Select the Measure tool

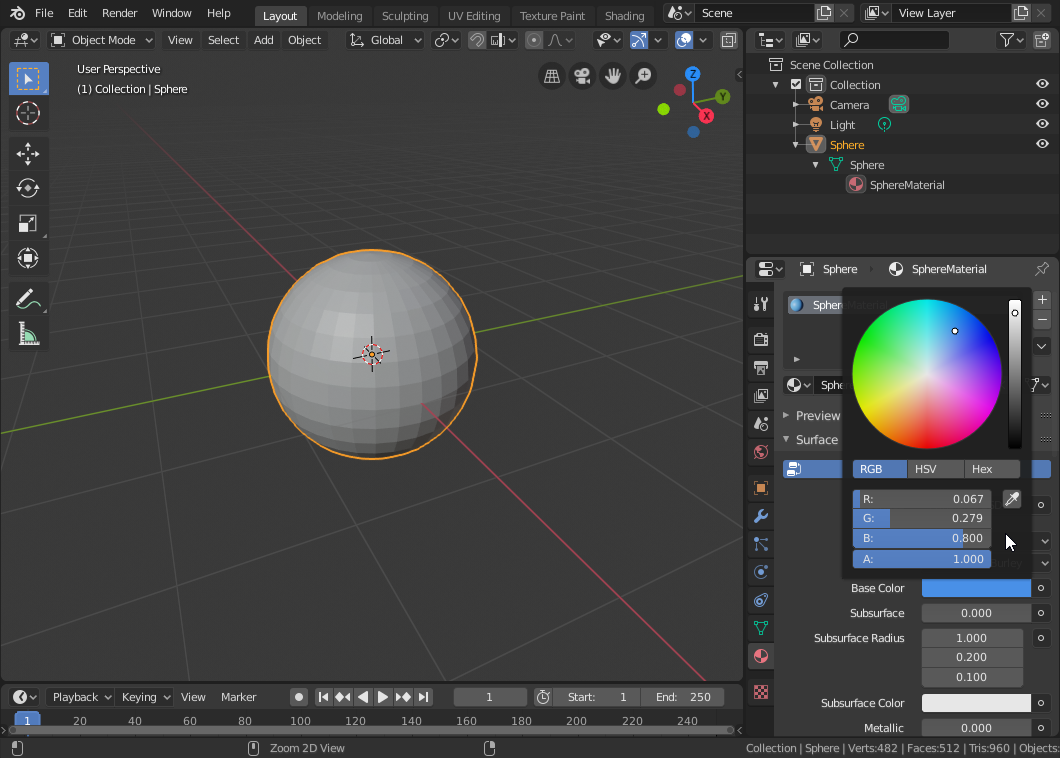click(28, 334)
